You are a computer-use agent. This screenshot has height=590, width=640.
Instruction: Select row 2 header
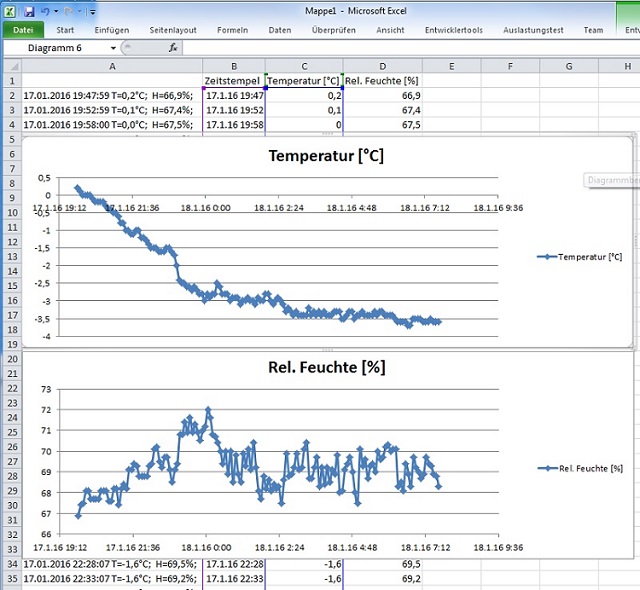tap(10, 95)
